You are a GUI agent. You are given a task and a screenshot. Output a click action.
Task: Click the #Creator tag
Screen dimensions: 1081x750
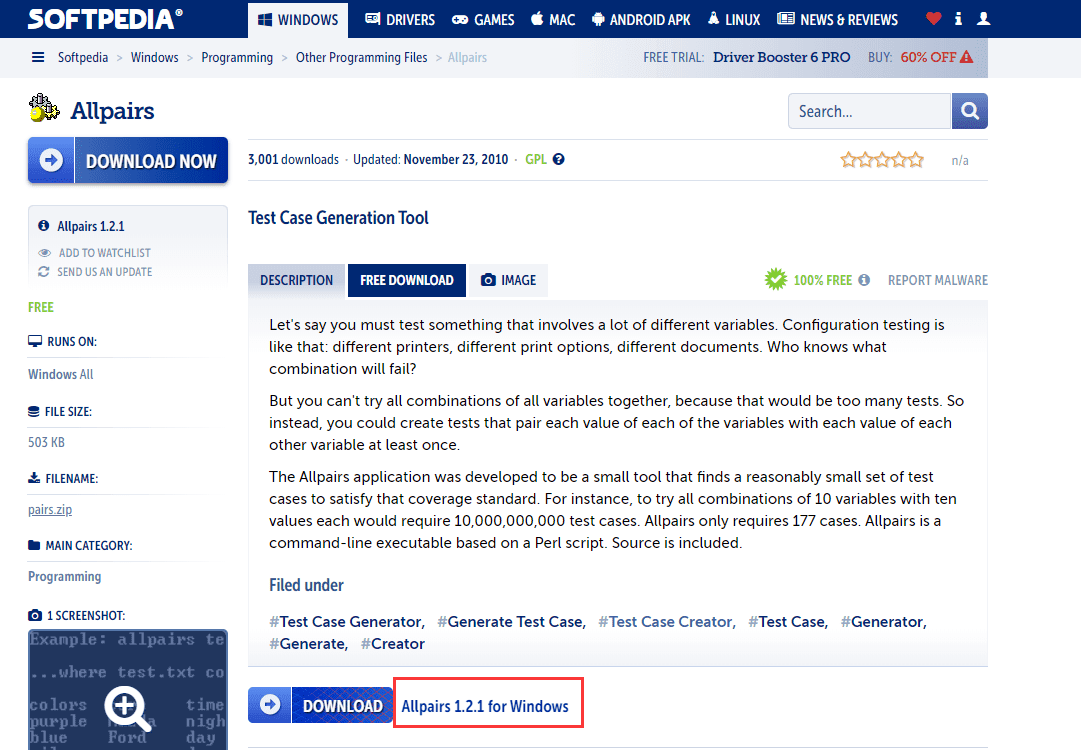click(392, 644)
